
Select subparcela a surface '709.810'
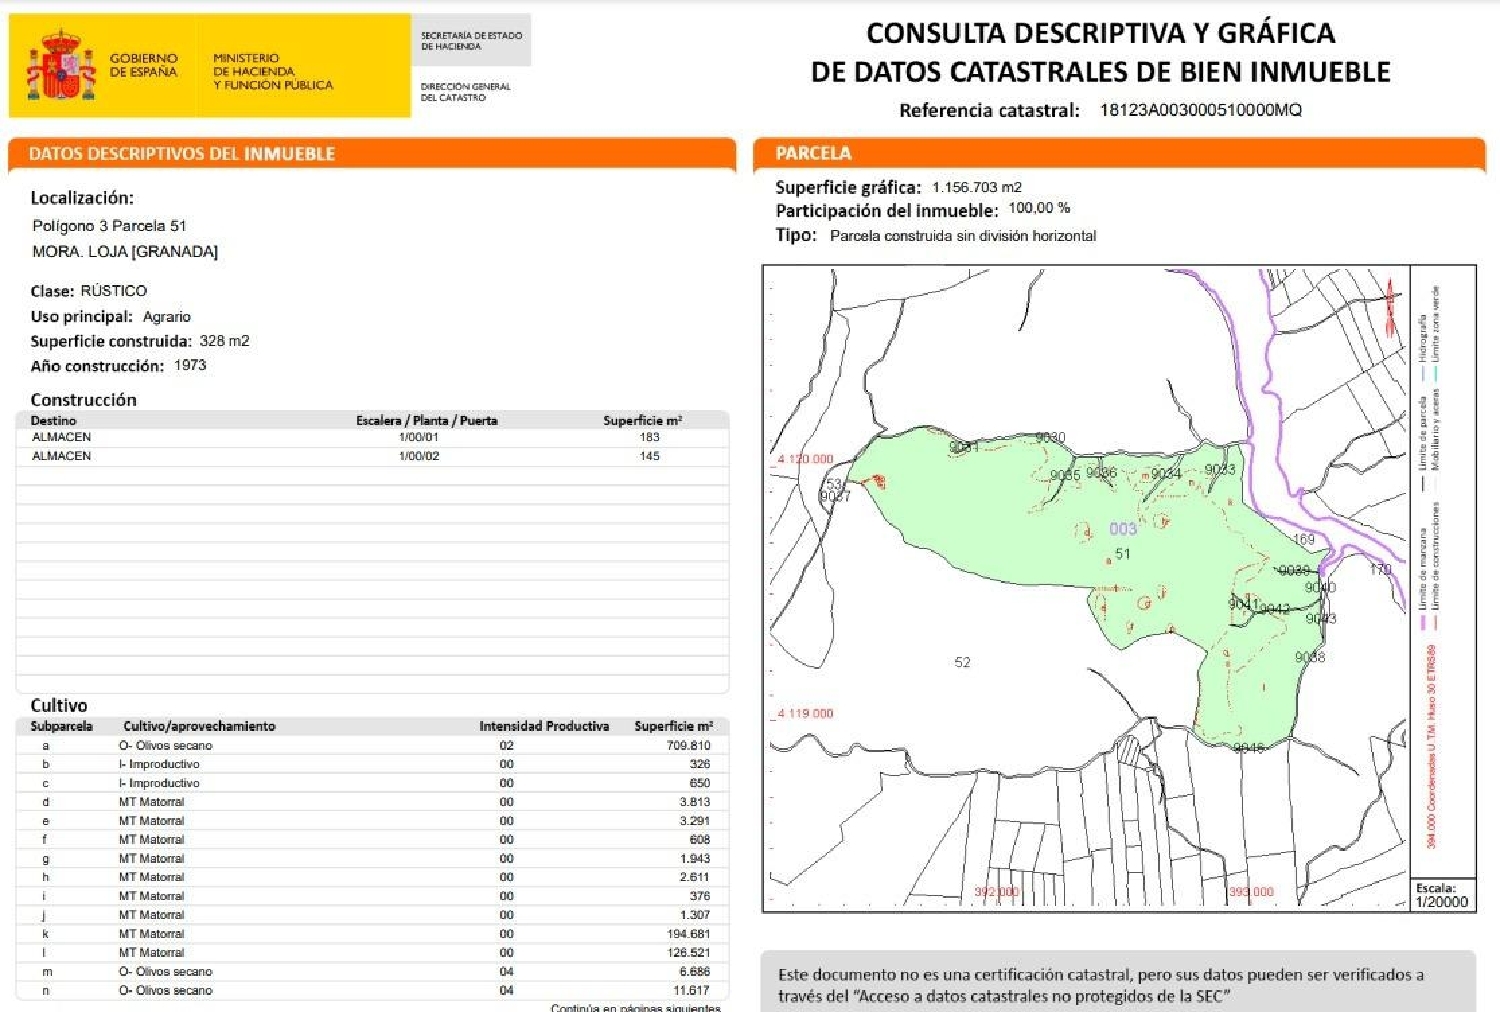(x=688, y=745)
